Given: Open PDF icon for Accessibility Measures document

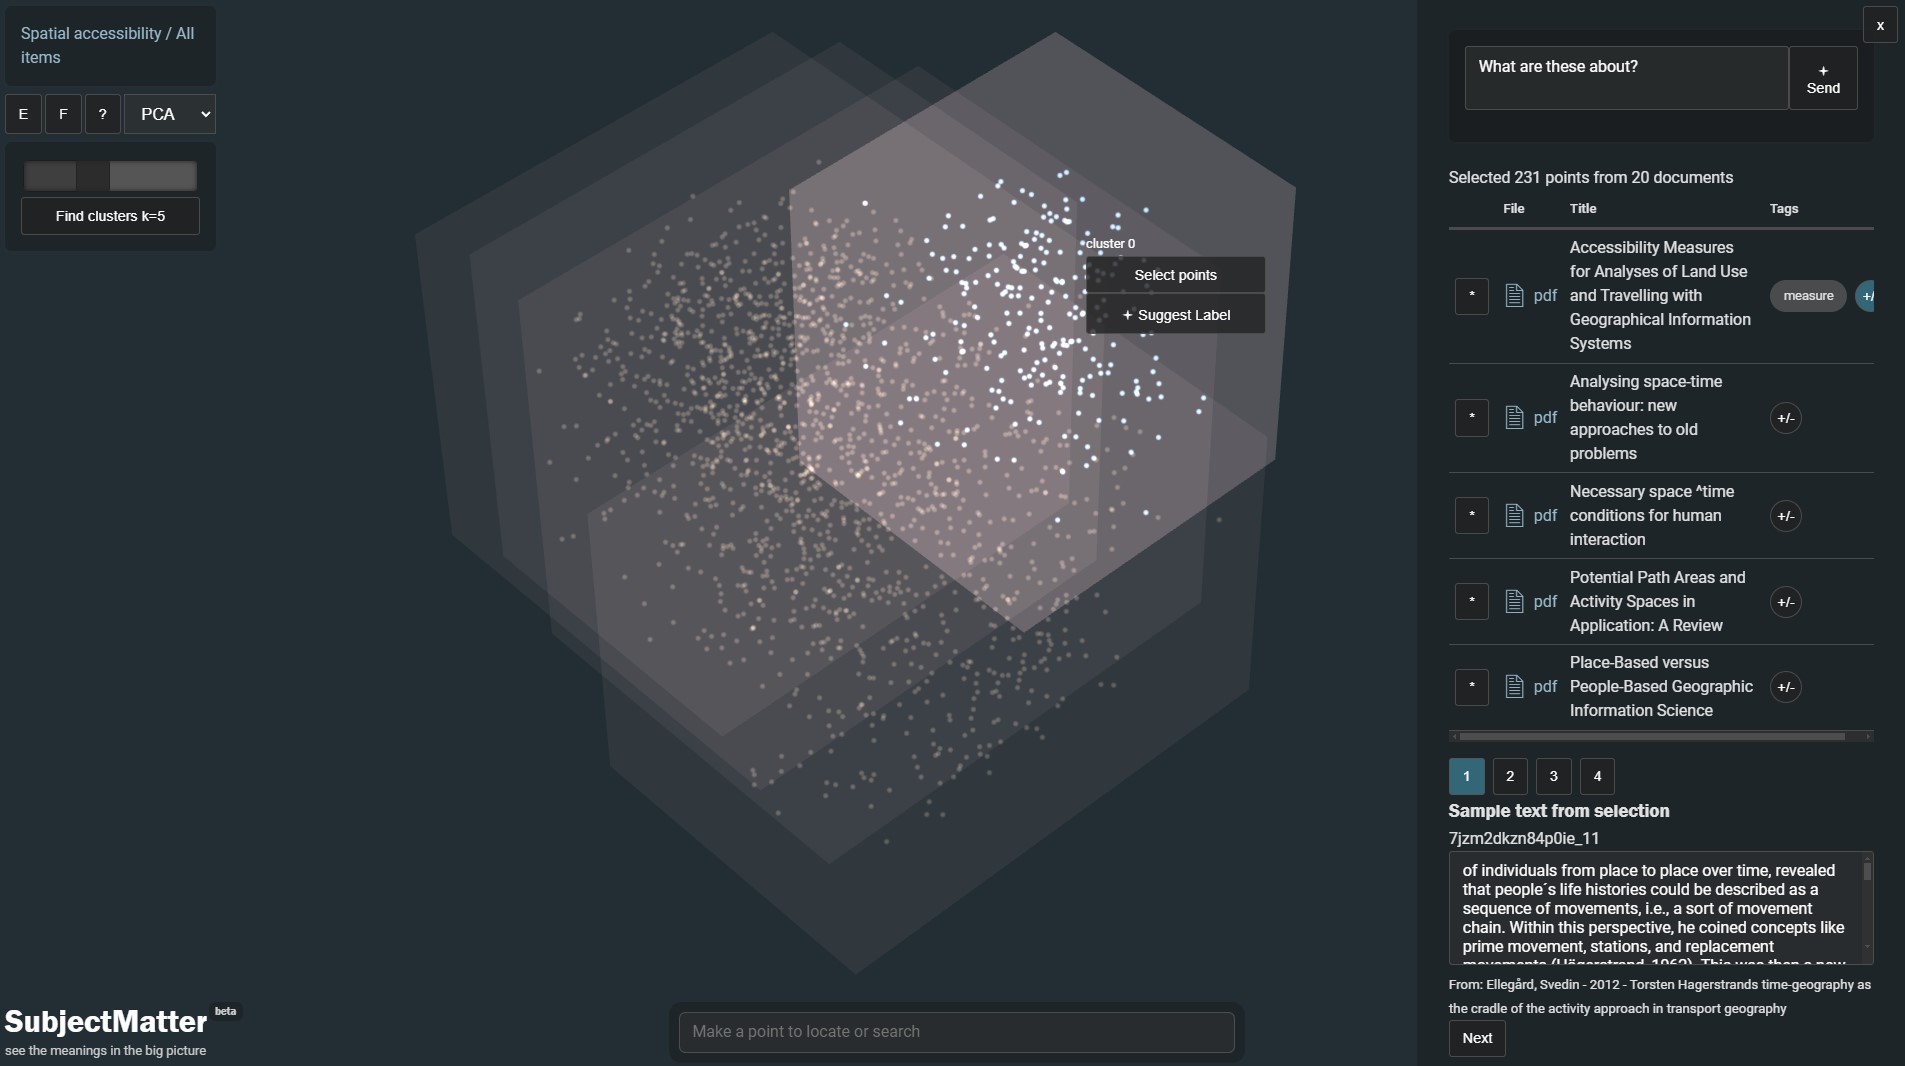Looking at the screenshot, I should tap(1514, 296).
